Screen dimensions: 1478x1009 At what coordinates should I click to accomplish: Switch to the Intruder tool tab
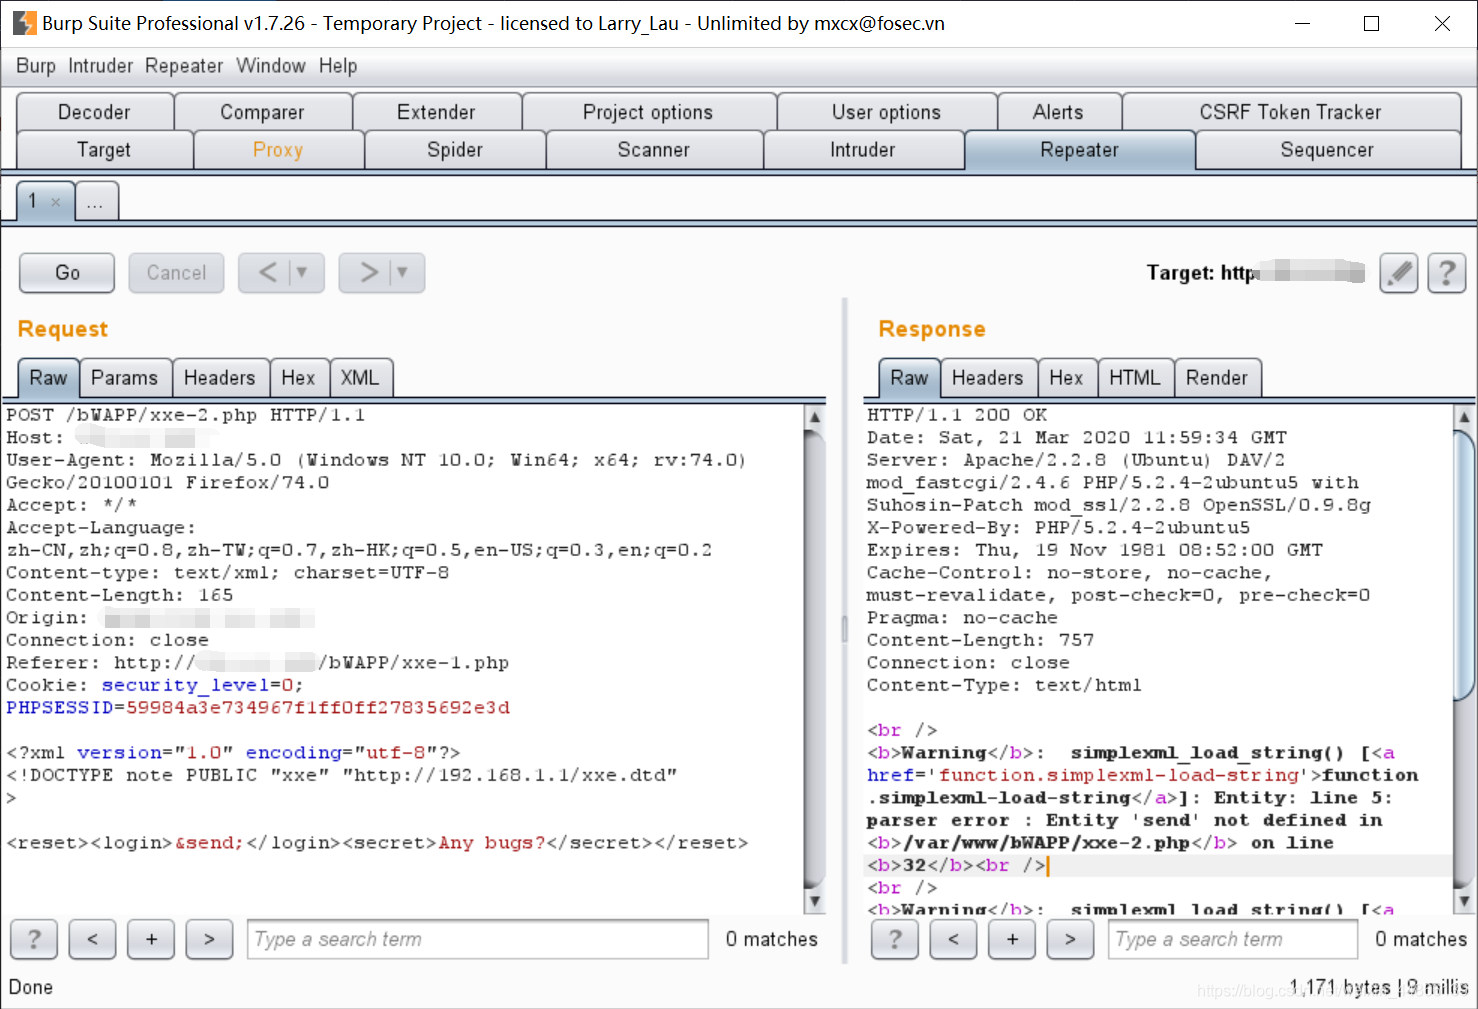click(x=863, y=150)
